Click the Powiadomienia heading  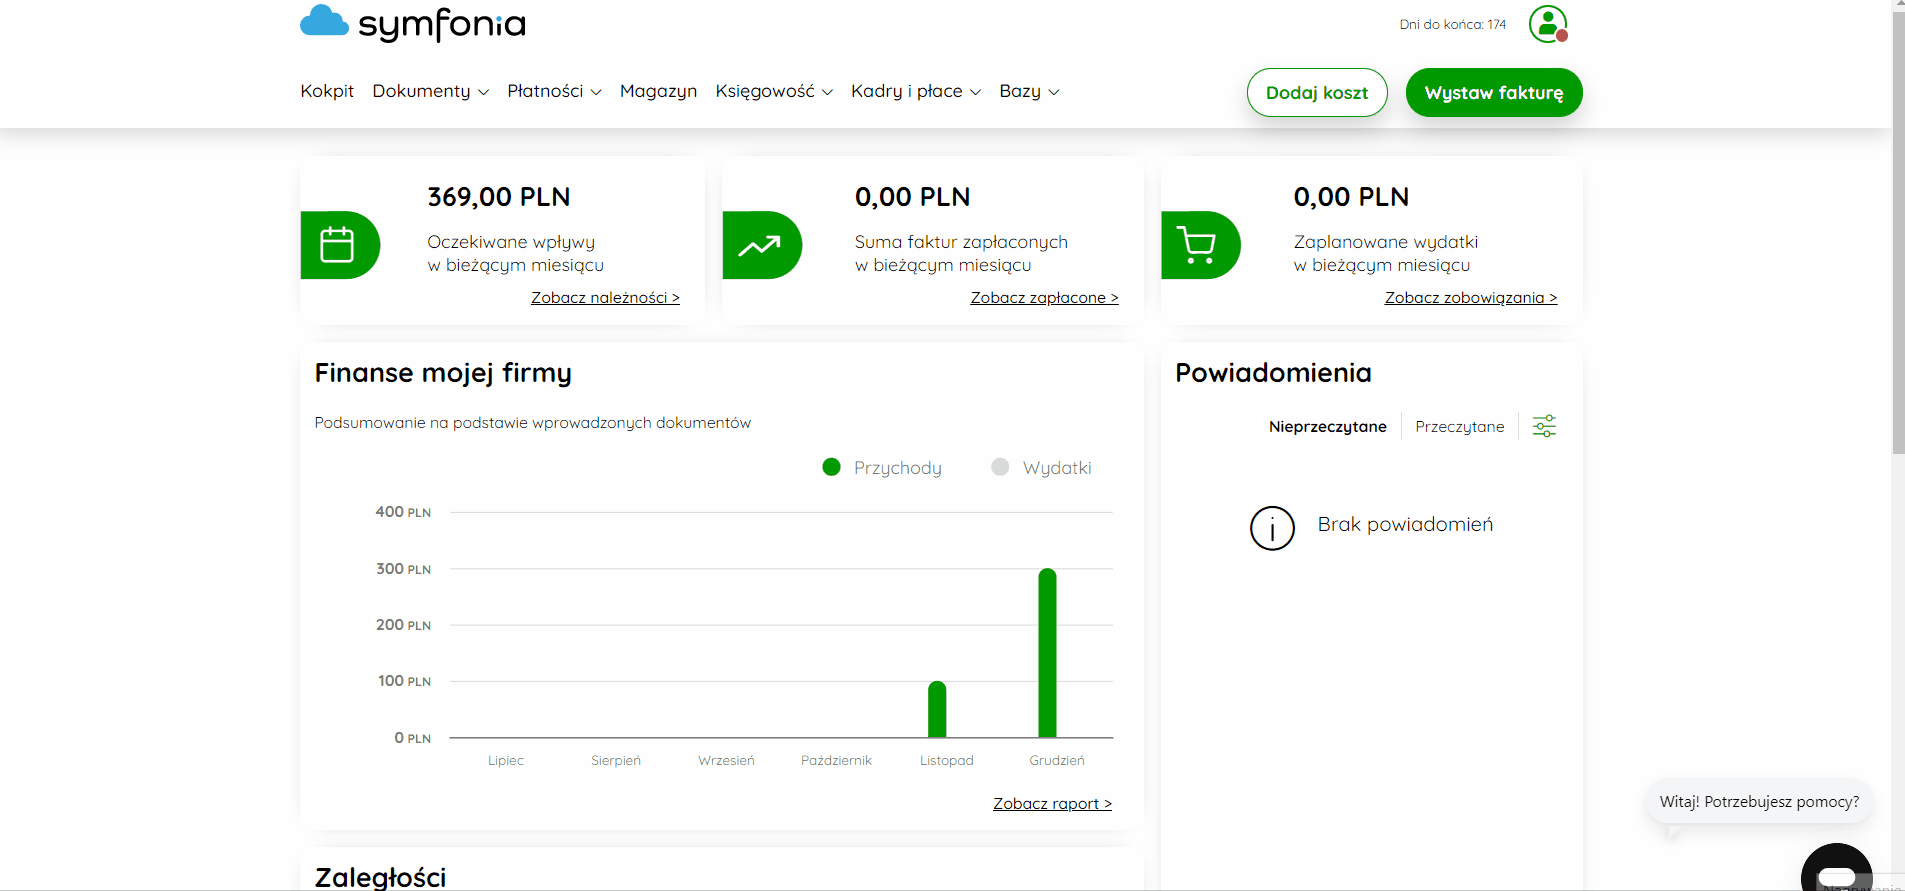tap(1273, 373)
